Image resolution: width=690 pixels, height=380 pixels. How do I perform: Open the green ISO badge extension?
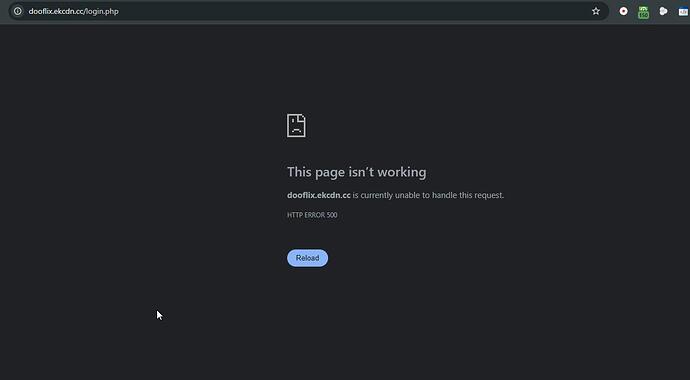tap(643, 12)
